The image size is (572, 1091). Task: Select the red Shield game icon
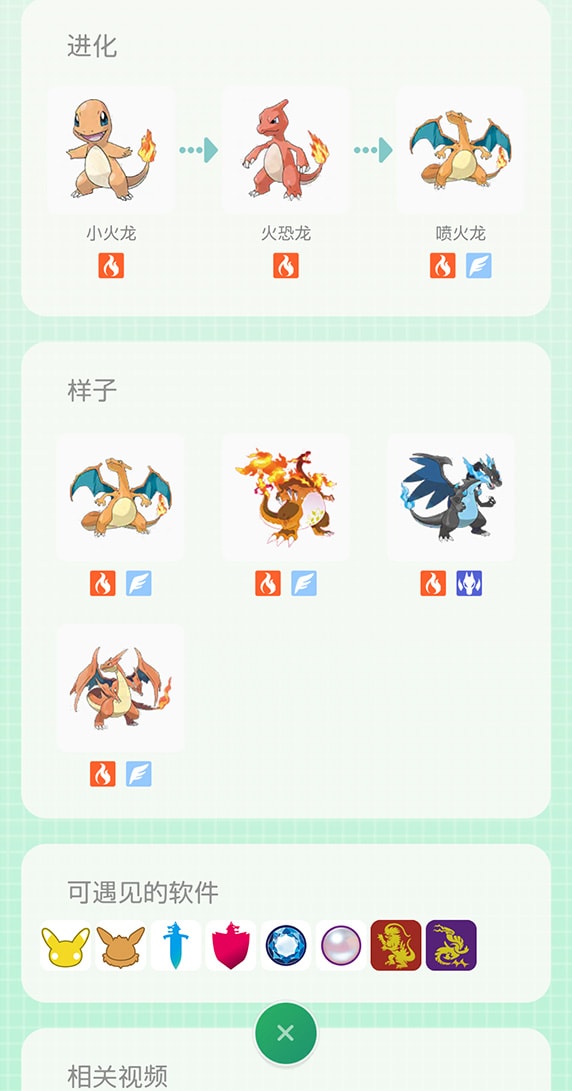tap(230, 945)
